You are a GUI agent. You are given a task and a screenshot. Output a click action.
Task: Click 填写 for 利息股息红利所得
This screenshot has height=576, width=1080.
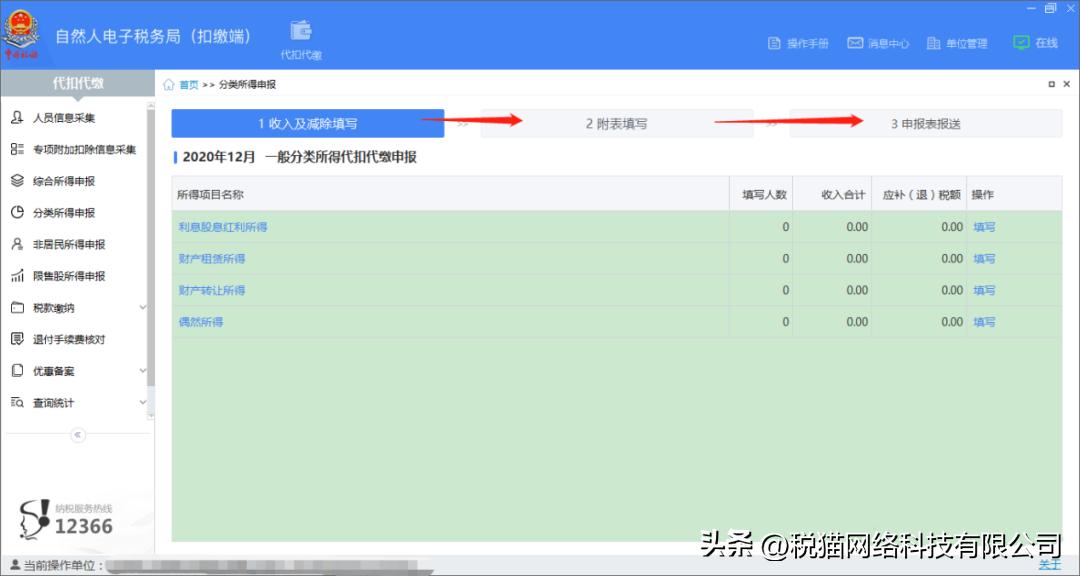coord(983,227)
